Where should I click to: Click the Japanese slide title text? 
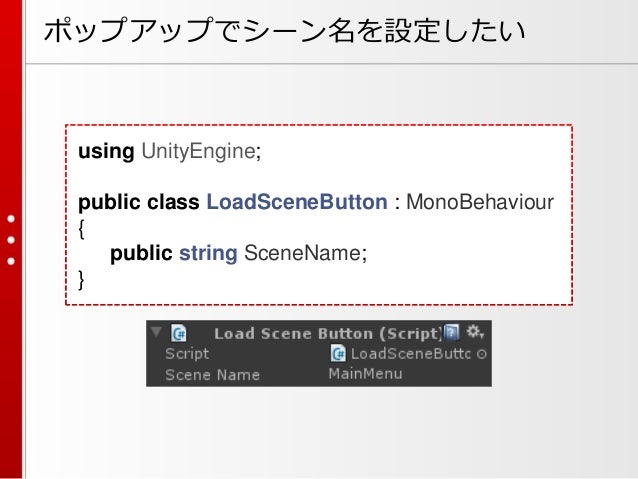point(284,30)
